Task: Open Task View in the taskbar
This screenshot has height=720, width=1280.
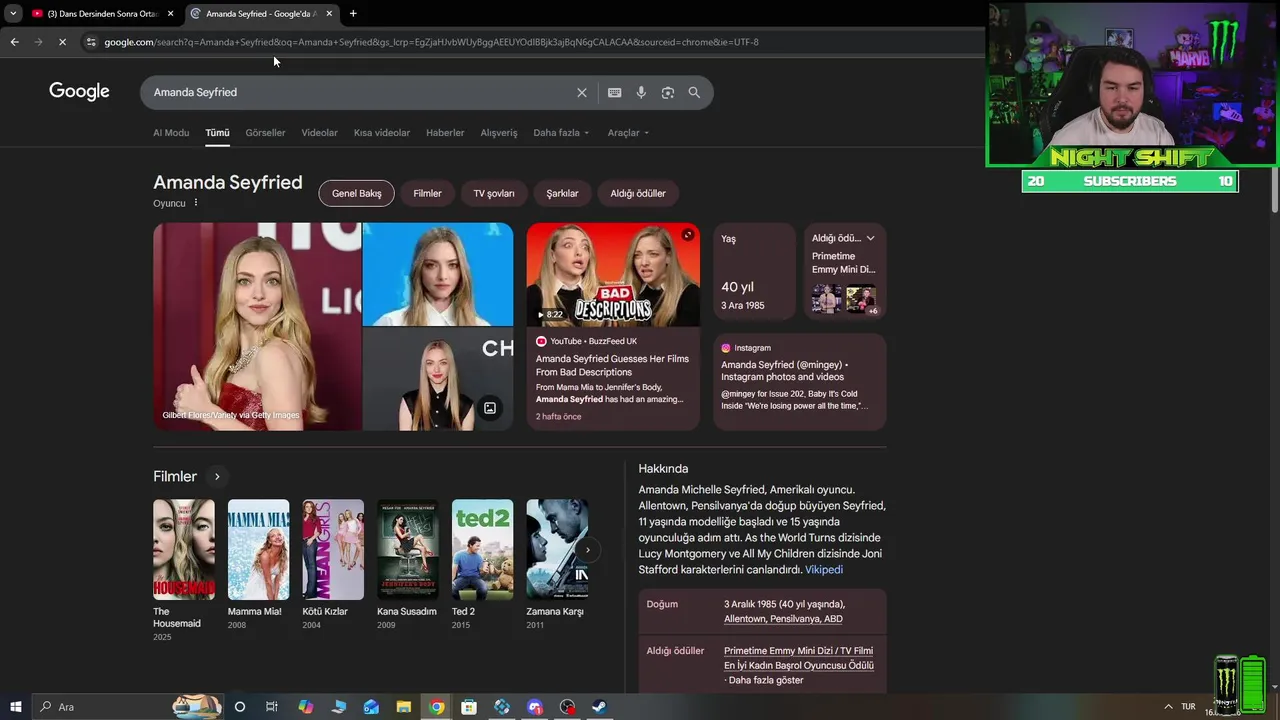Action: coord(272,707)
